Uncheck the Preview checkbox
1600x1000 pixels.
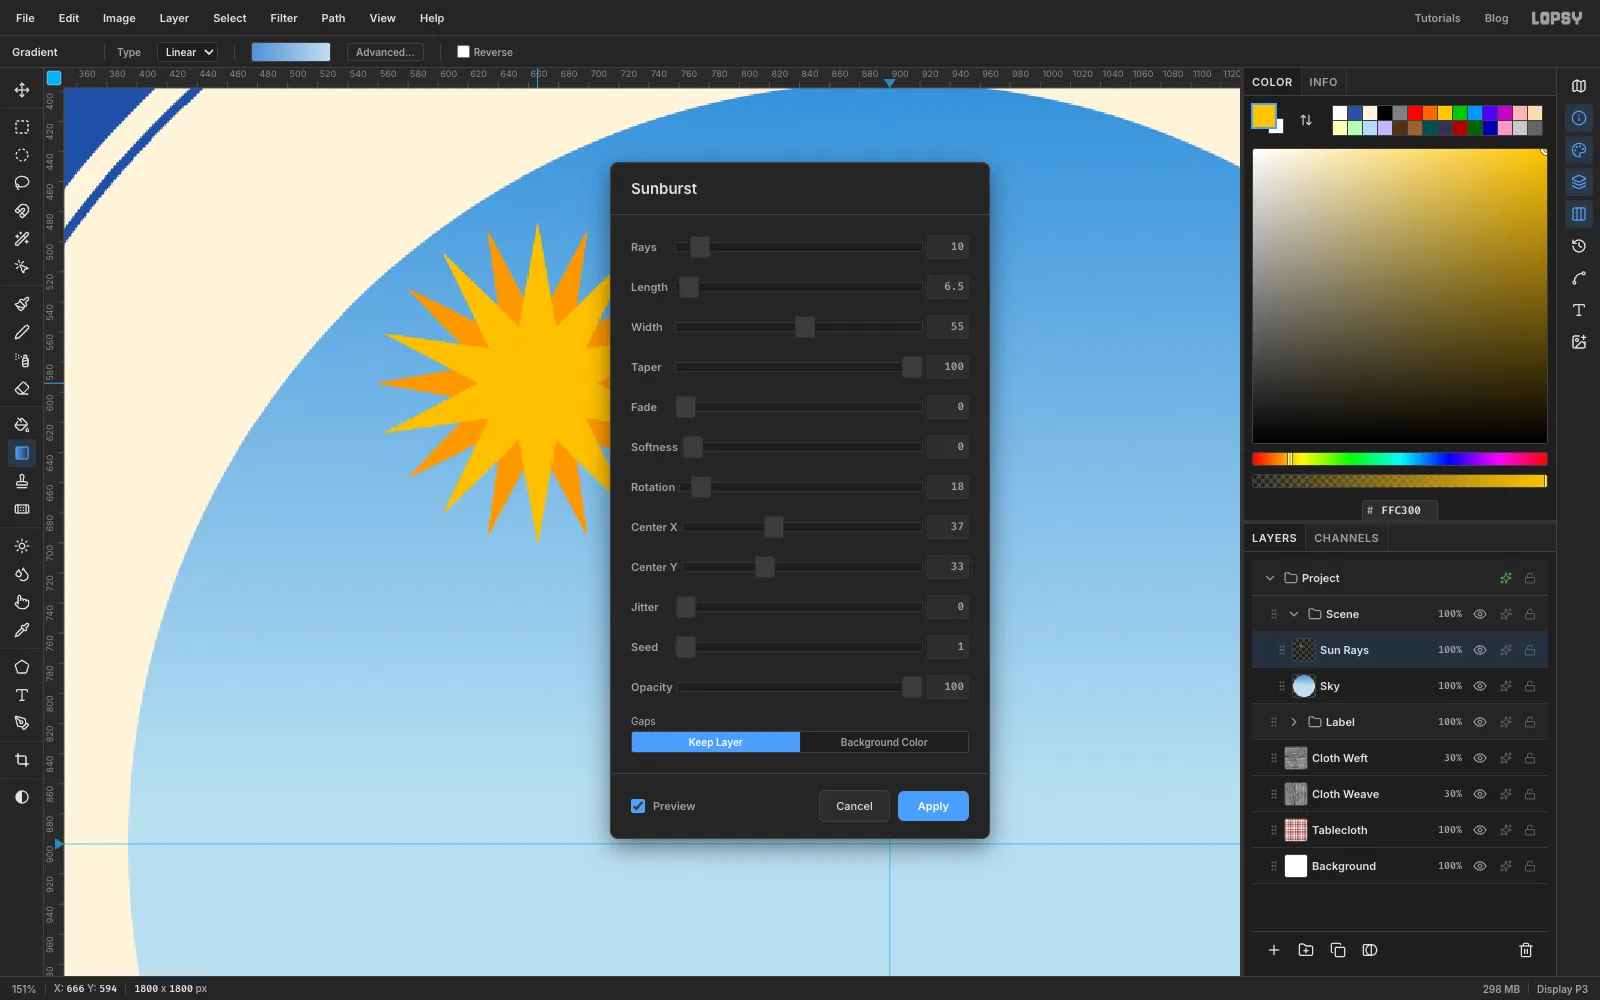tap(638, 806)
